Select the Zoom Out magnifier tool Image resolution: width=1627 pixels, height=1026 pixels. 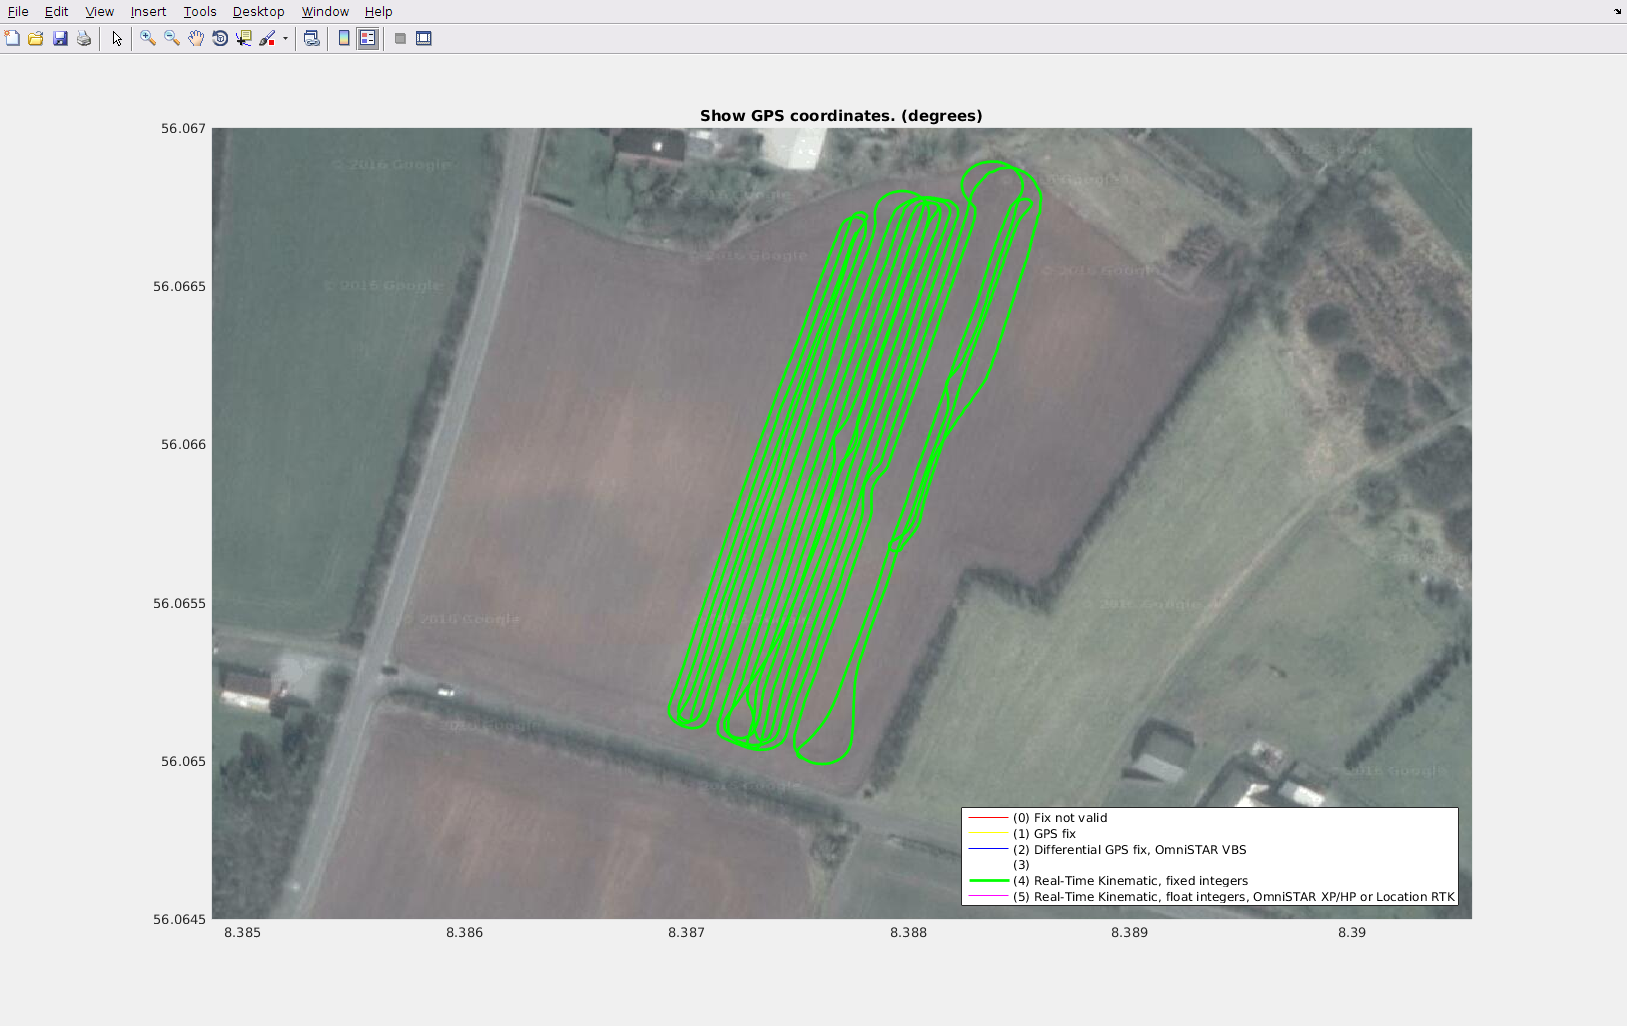(x=172, y=38)
